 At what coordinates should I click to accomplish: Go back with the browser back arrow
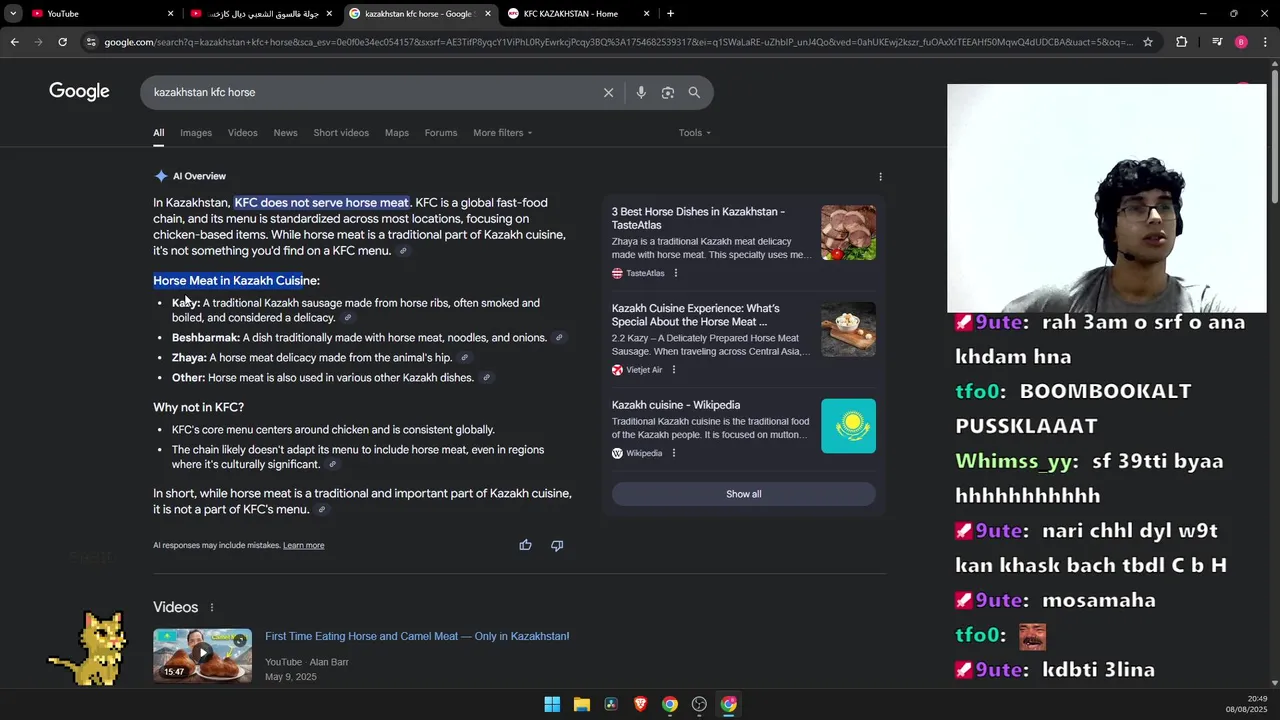(14, 42)
